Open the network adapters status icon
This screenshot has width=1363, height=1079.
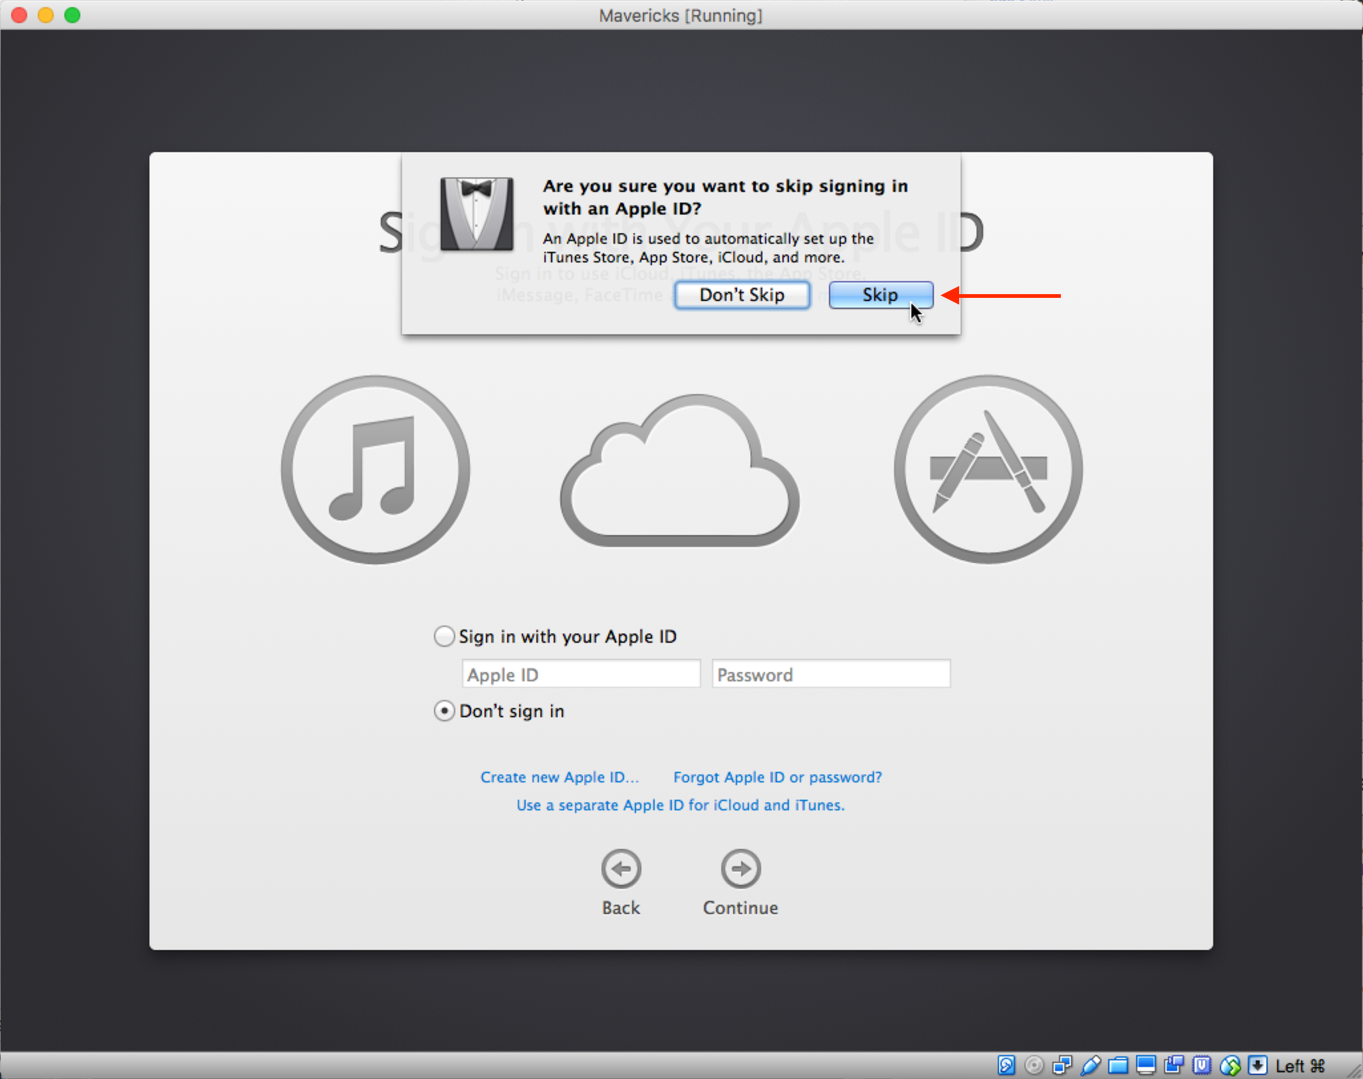coord(1063,1066)
